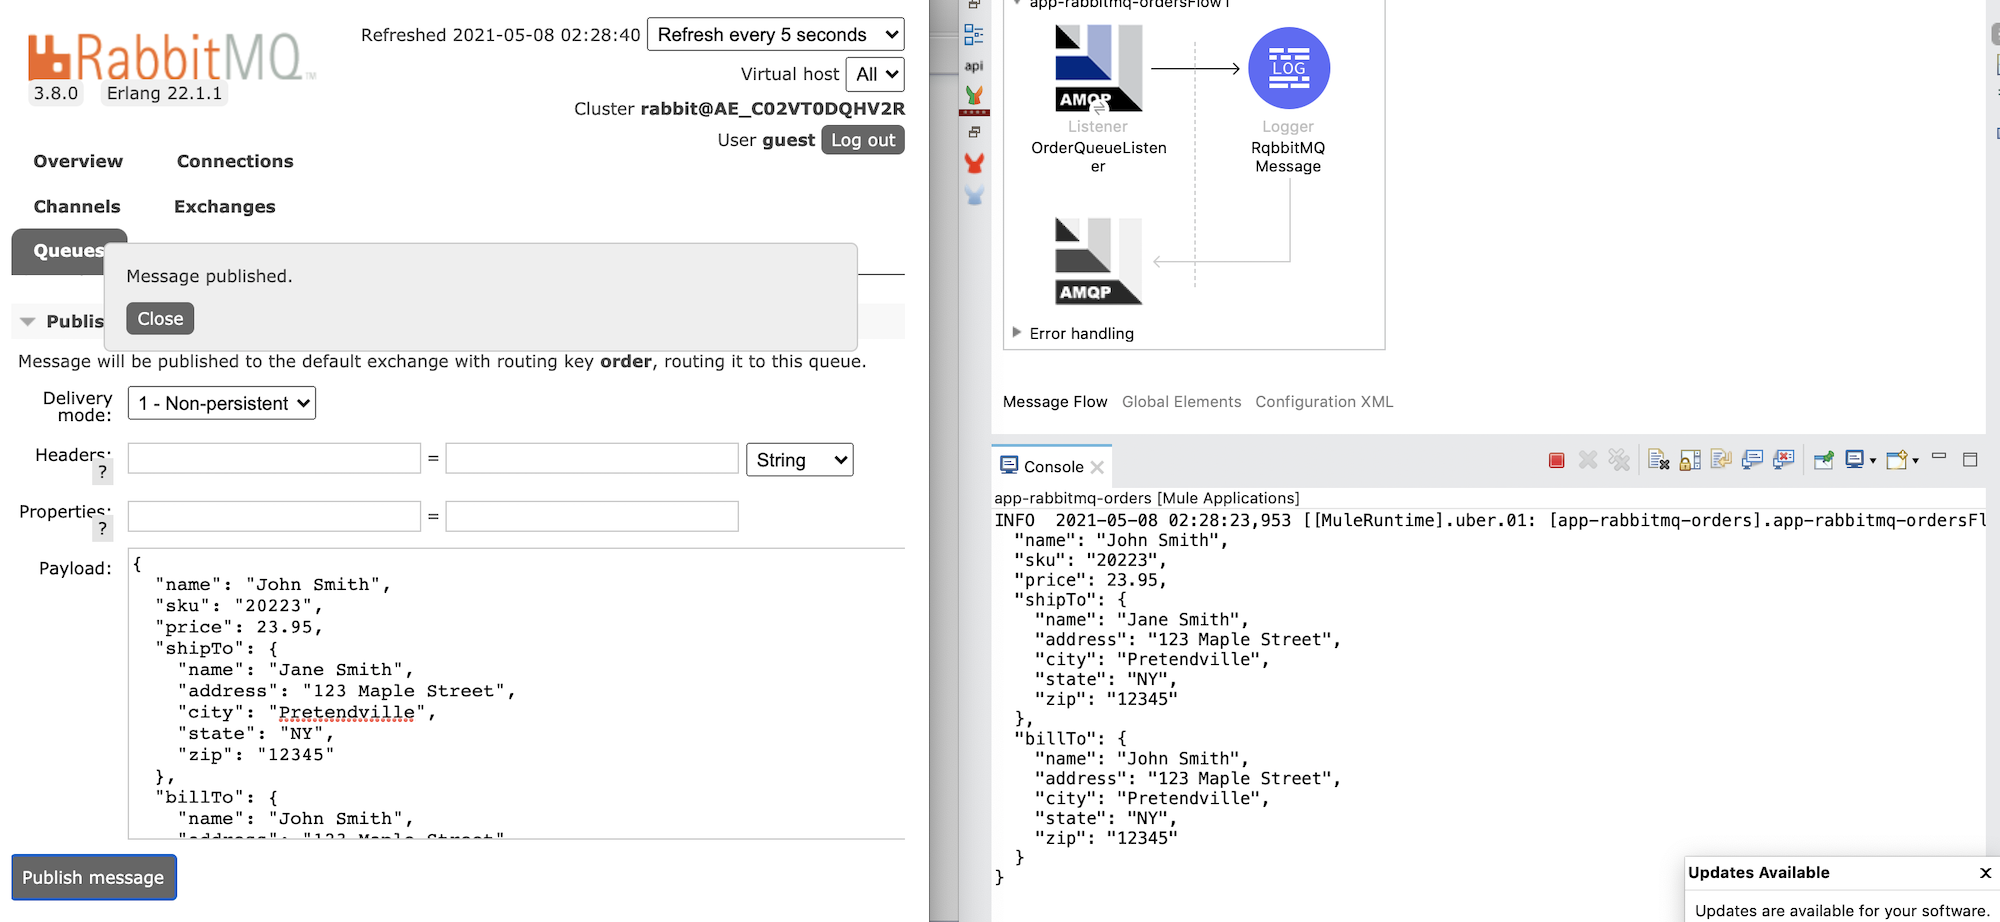Click the Display Selected Console monitor icon

point(1855,459)
